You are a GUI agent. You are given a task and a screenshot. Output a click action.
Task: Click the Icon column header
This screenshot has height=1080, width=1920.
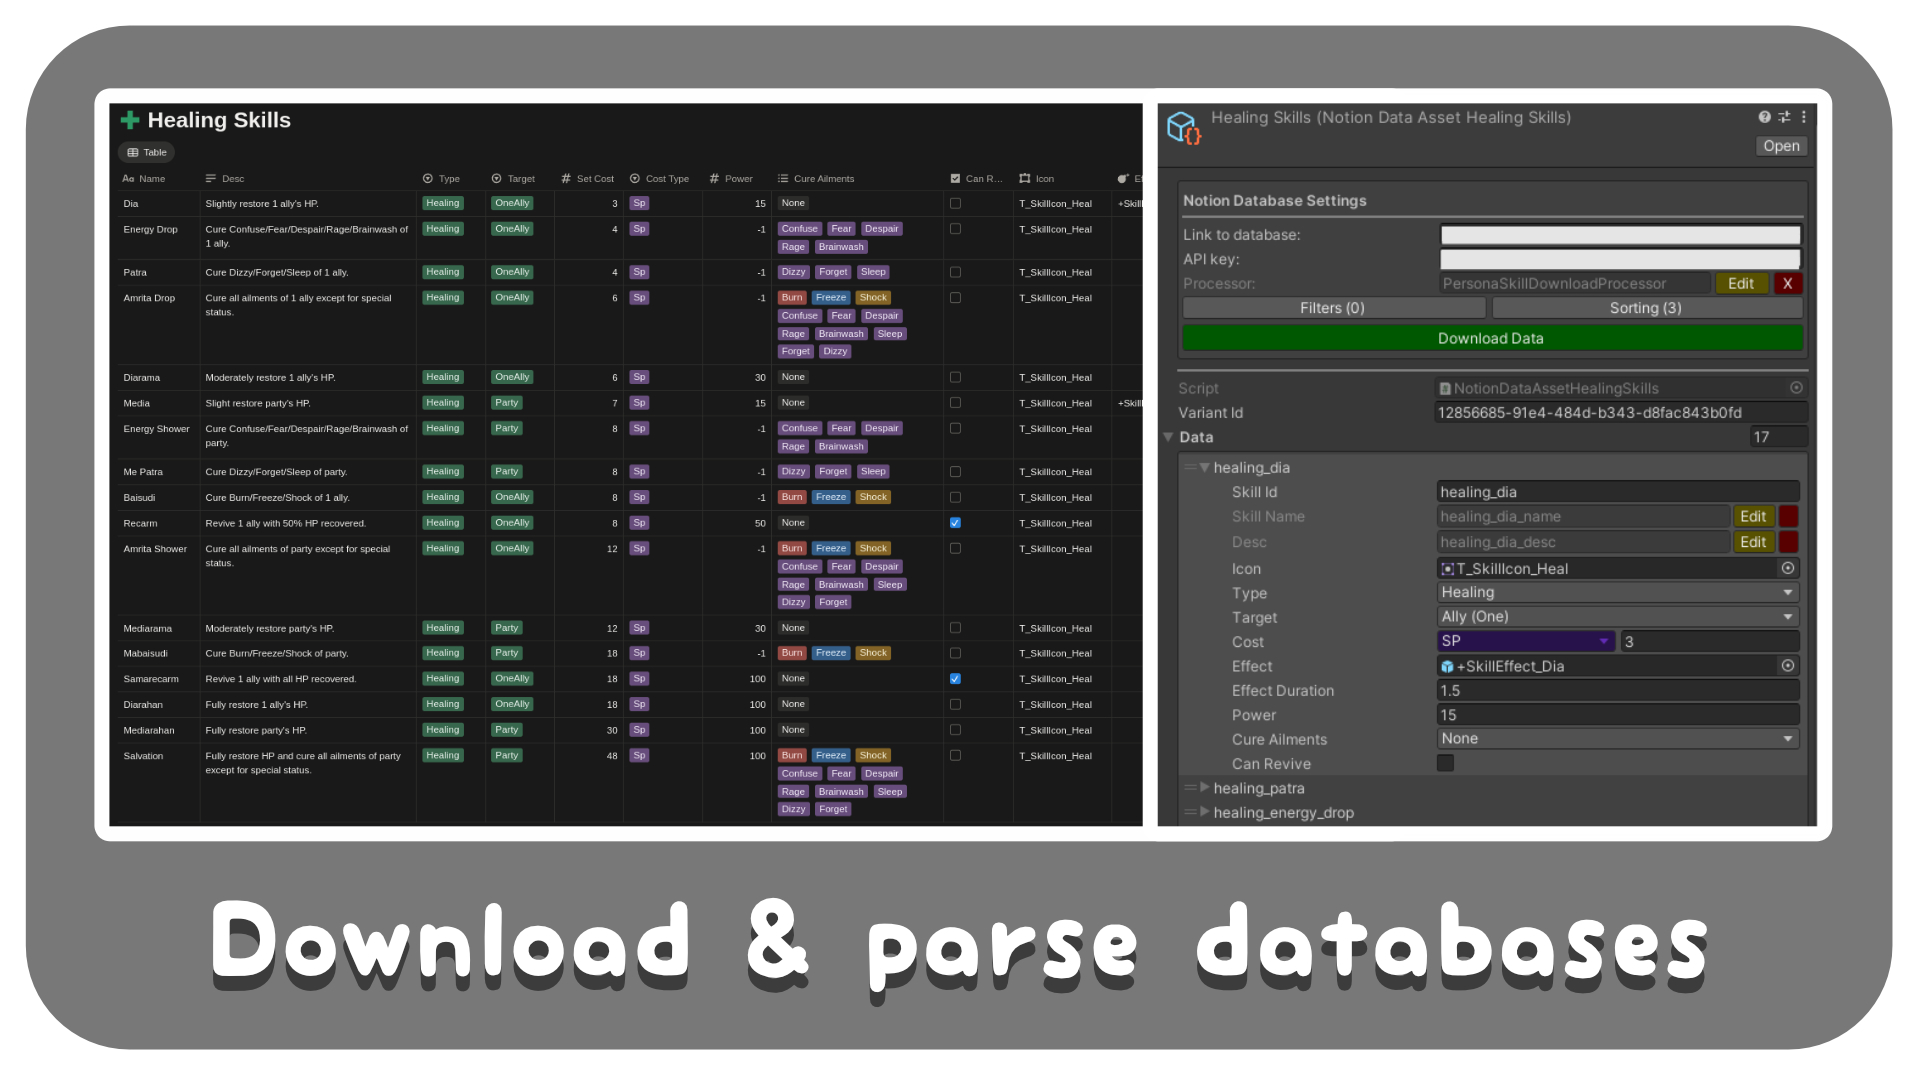pos(1037,179)
